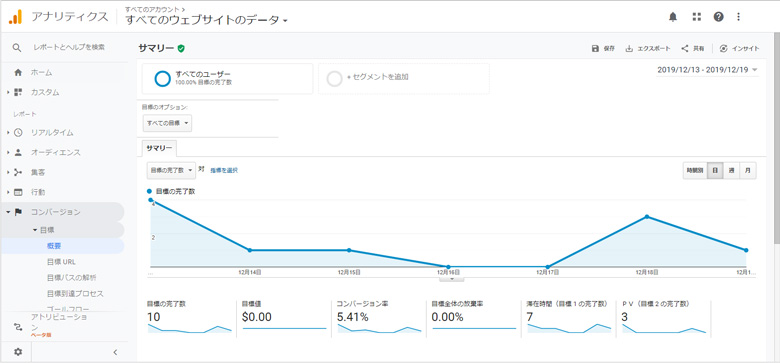
Task: Go to ホーム in the sidebar
Action: coord(41,73)
